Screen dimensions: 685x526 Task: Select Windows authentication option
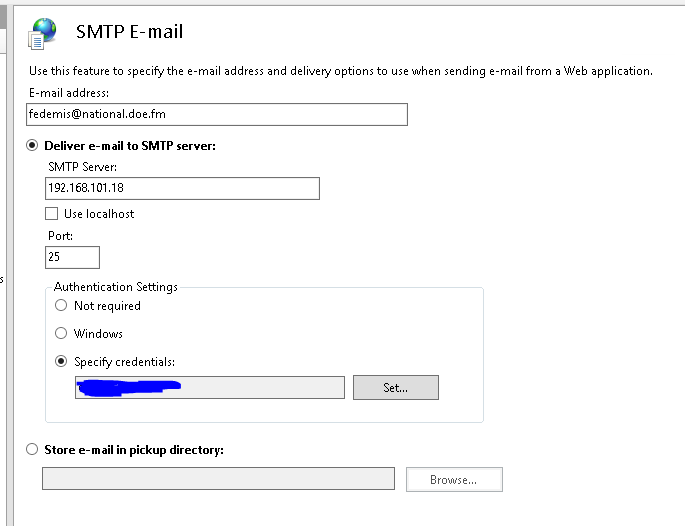(x=62, y=334)
